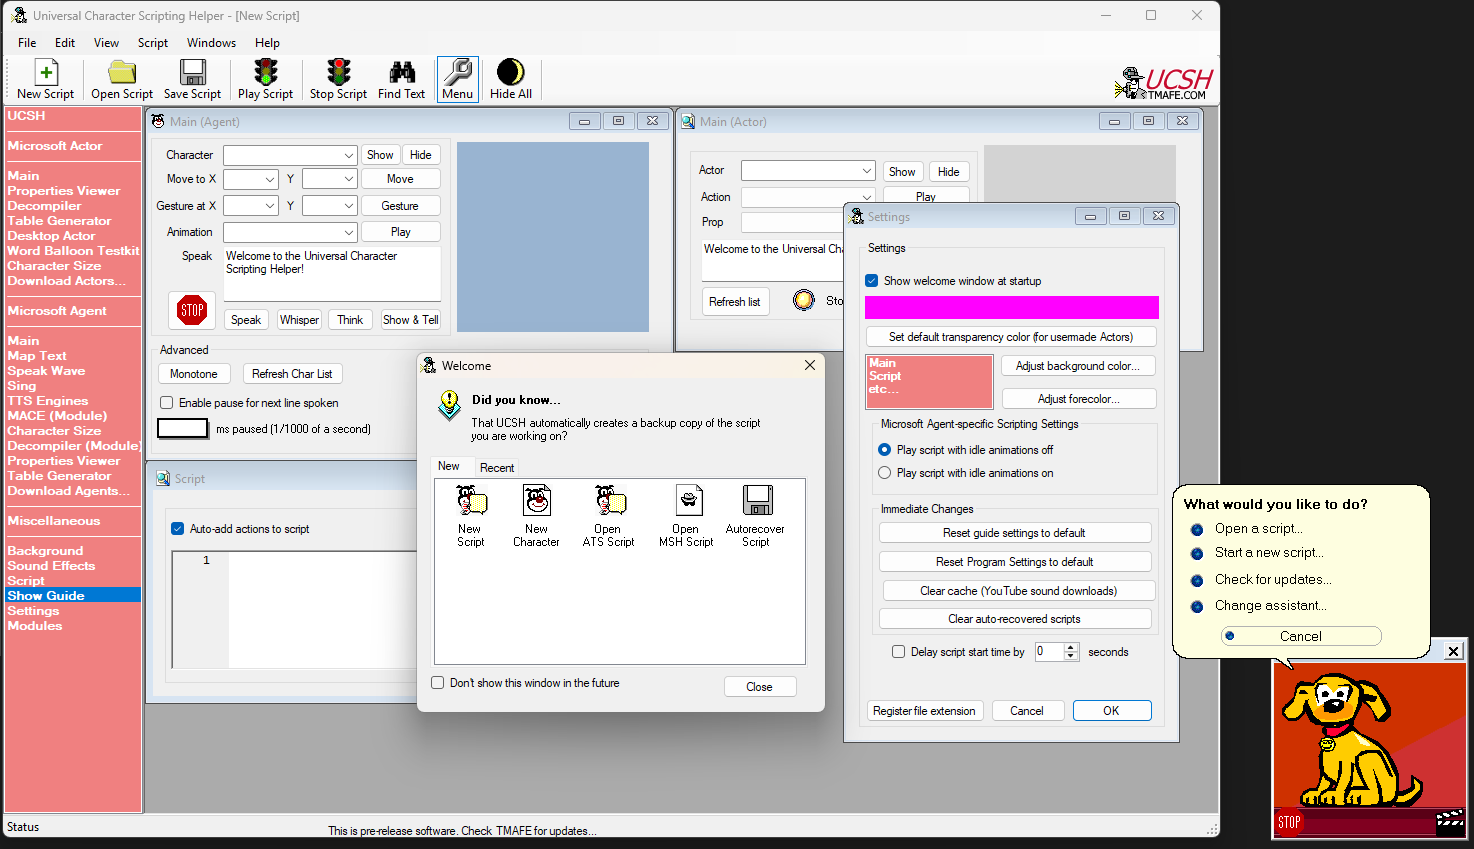The image size is (1474, 849).
Task: Expand the Animation dropdown
Action: (x=290, y=232)
